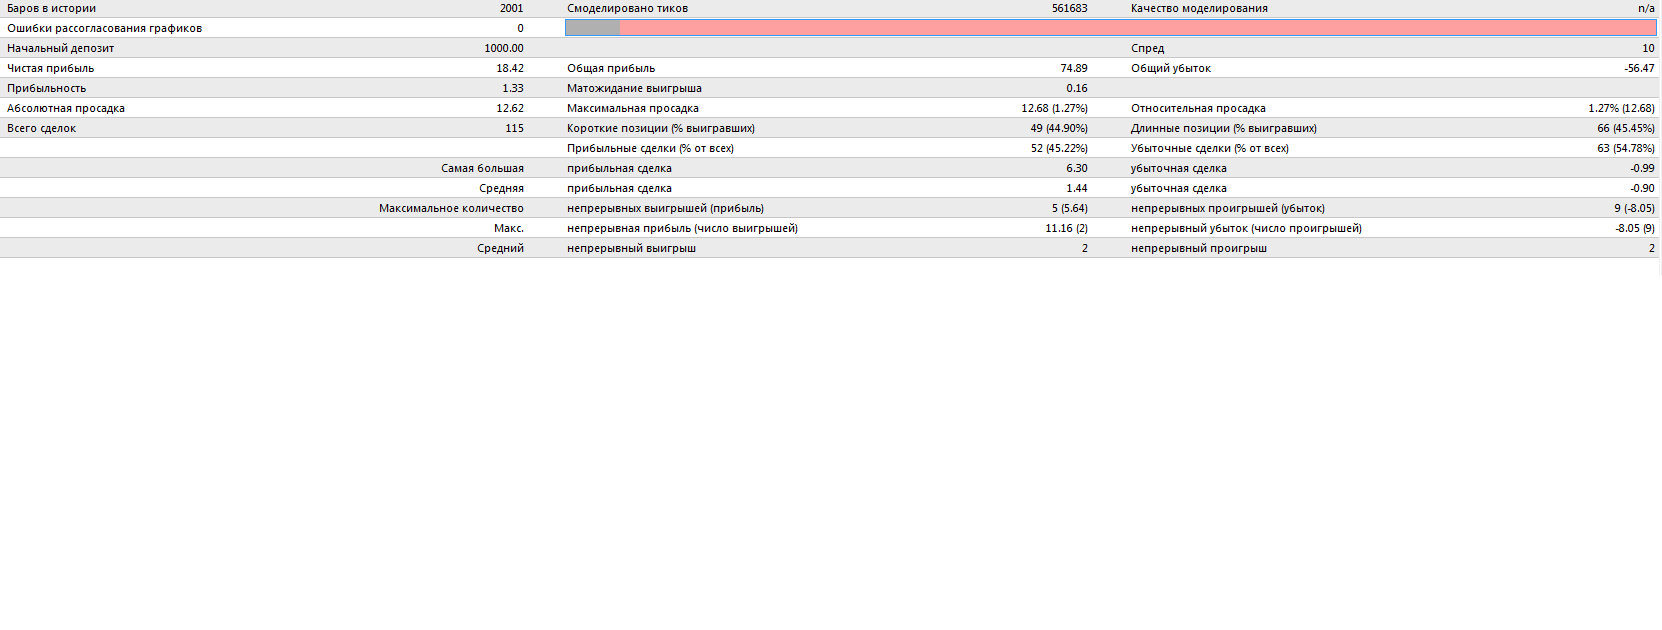This screenshot has width=1662, height=630.
Task: Click the modeling quality value n/a
Action: pyautogui.click(x=1646, y=8)
